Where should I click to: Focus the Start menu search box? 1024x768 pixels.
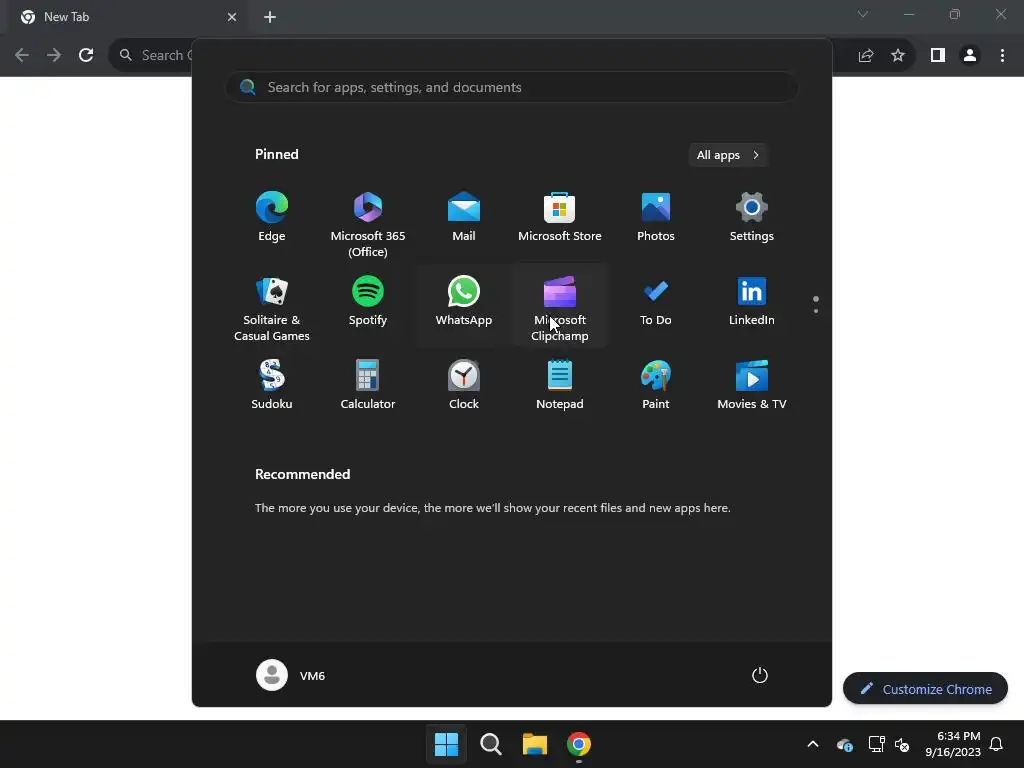click(512, 87)
